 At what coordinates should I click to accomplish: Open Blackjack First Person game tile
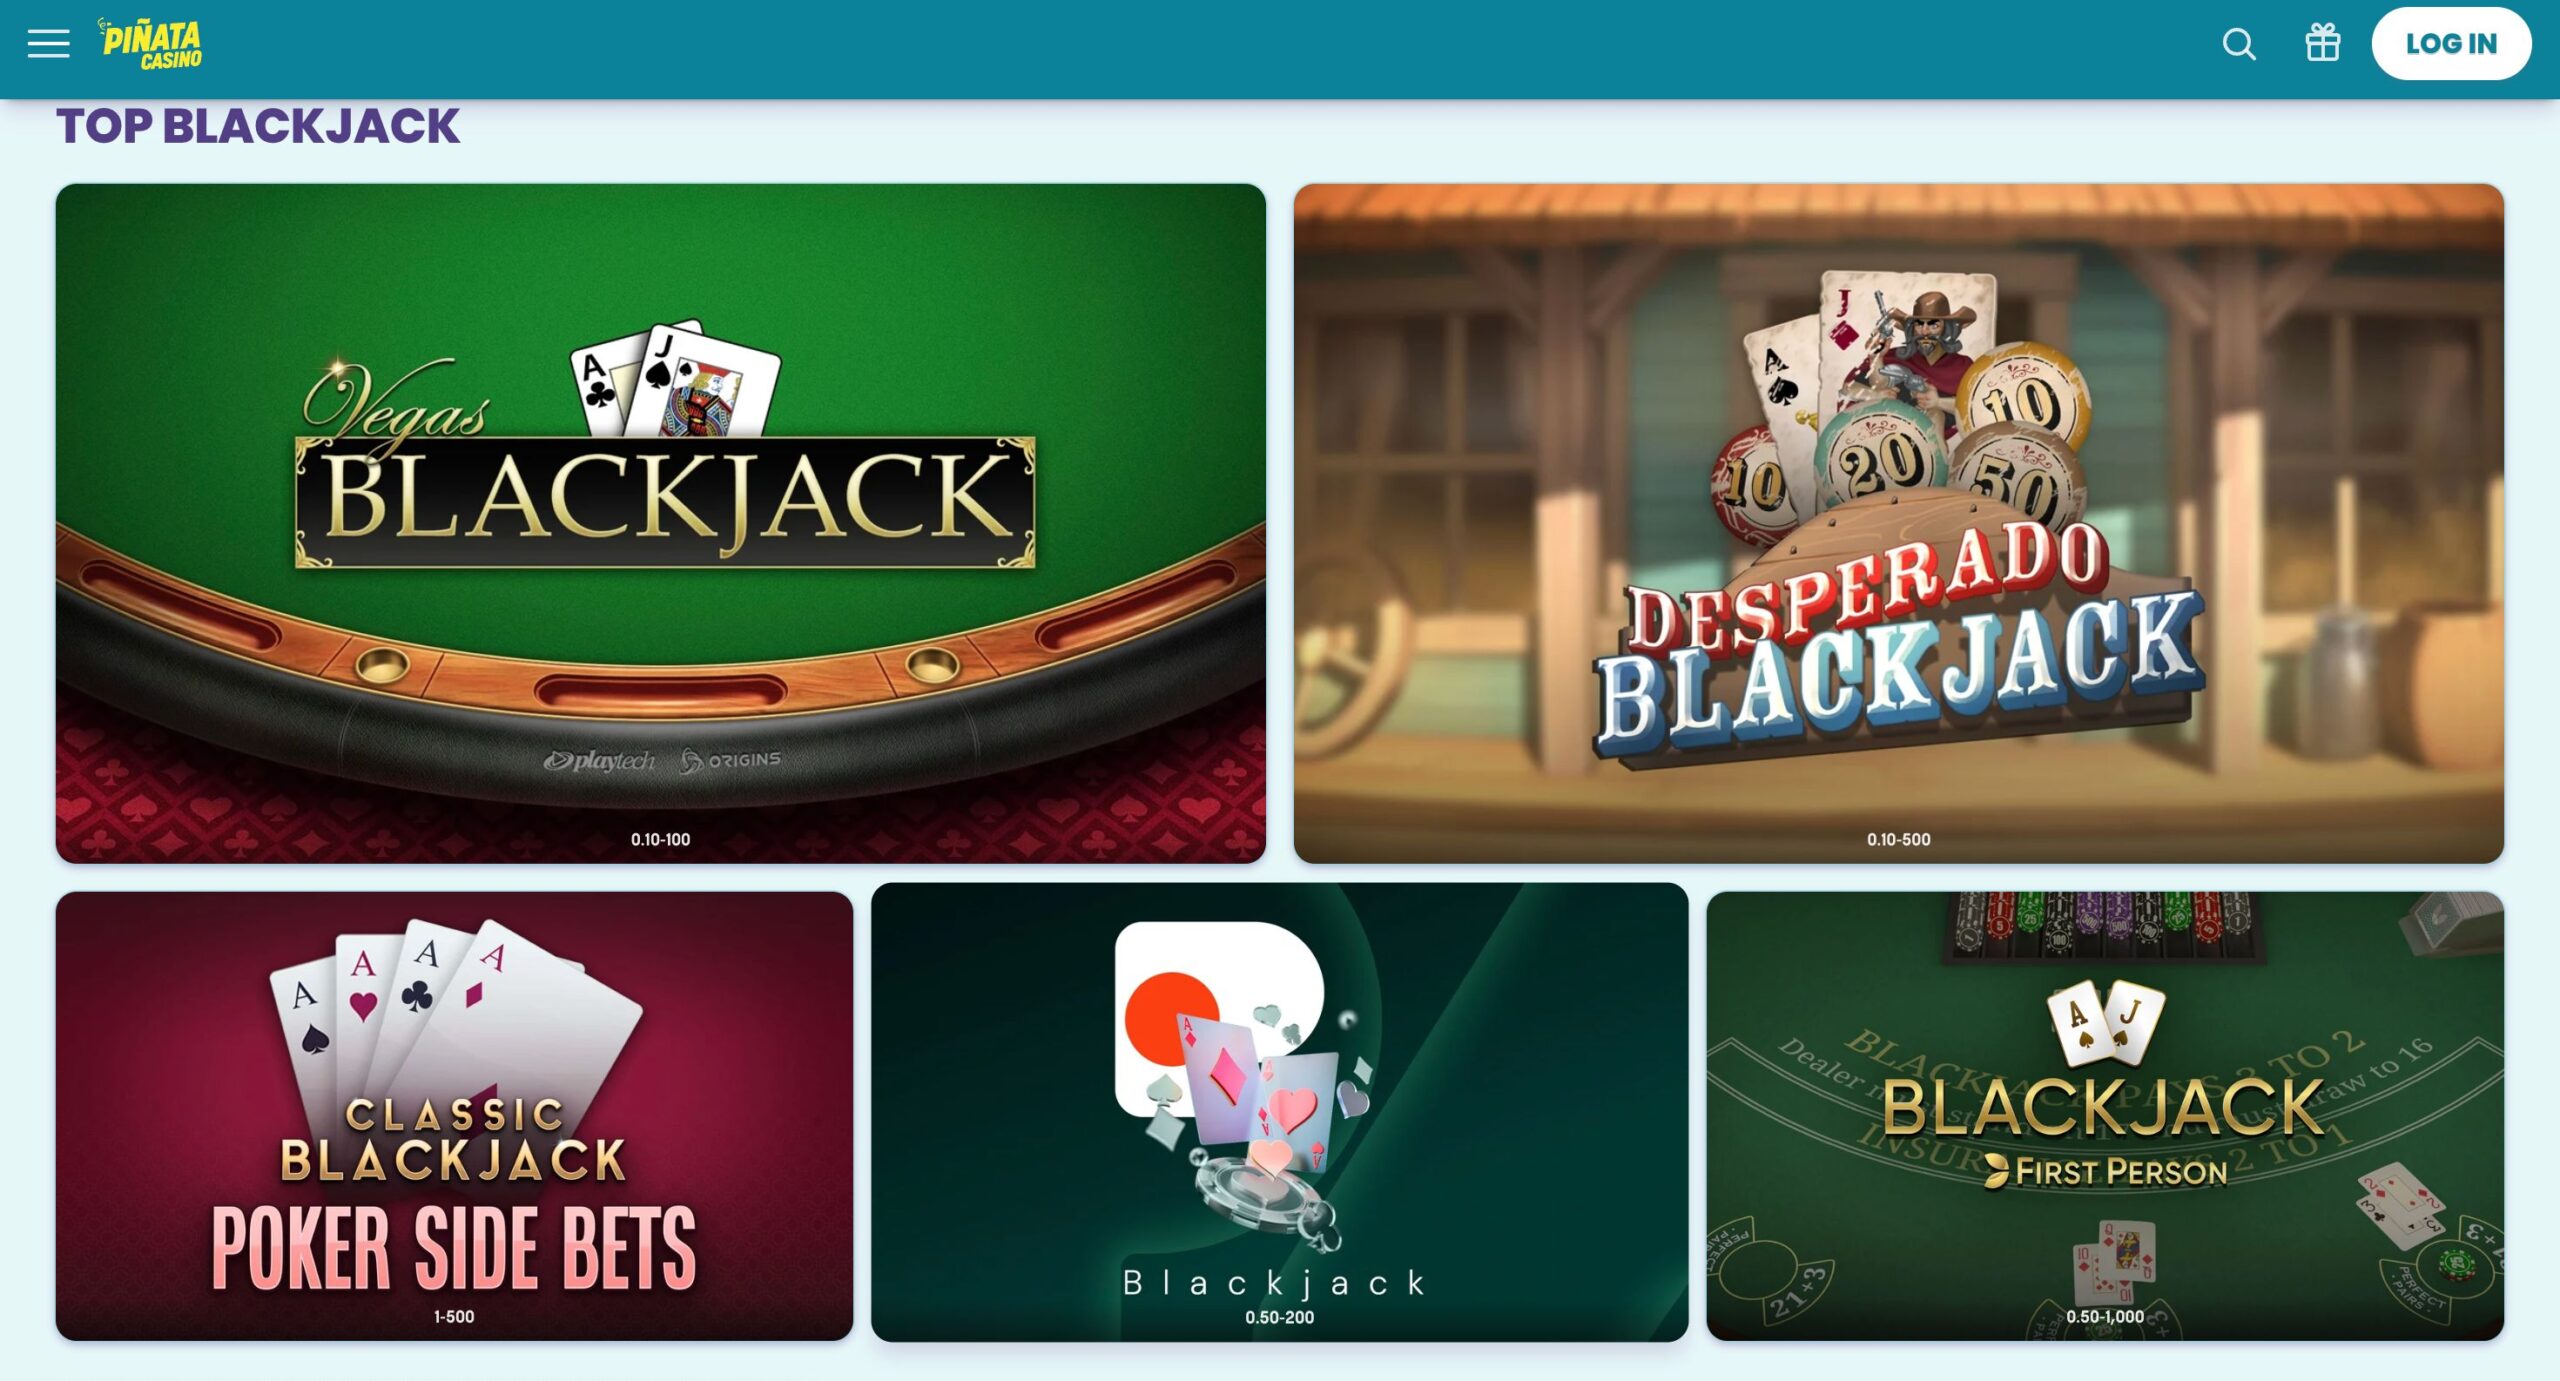pos(2105,1116)
